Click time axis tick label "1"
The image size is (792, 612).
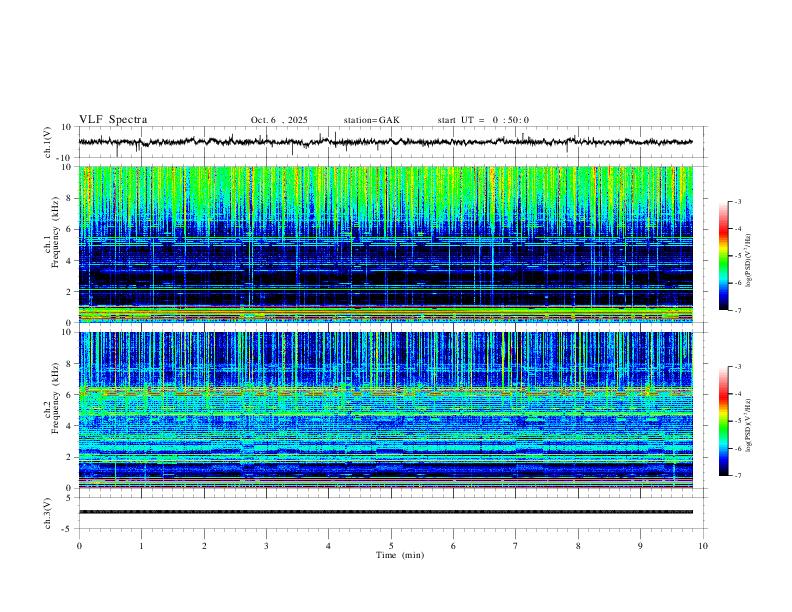click(x=141, y=546)
